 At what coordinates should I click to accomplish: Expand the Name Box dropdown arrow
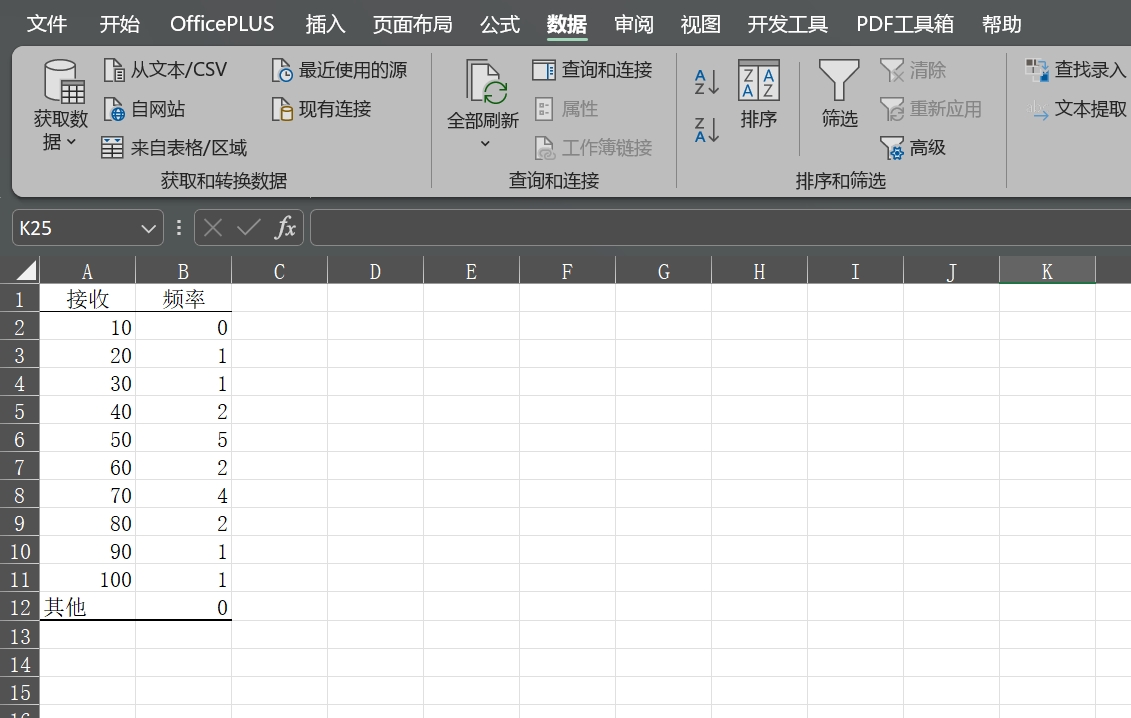149,229
